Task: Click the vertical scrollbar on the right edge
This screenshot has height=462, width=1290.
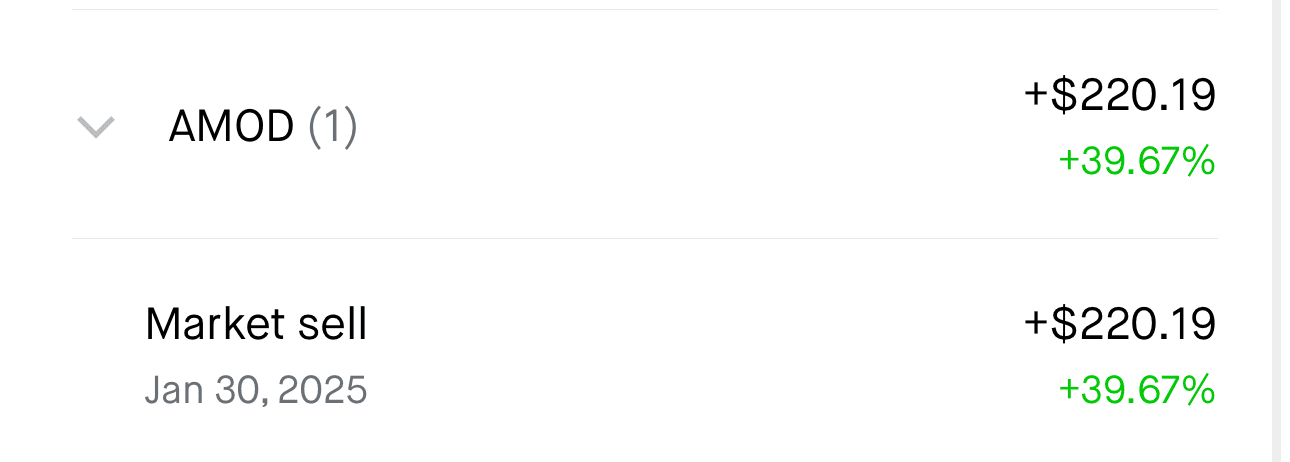Action: (1280, 230)
